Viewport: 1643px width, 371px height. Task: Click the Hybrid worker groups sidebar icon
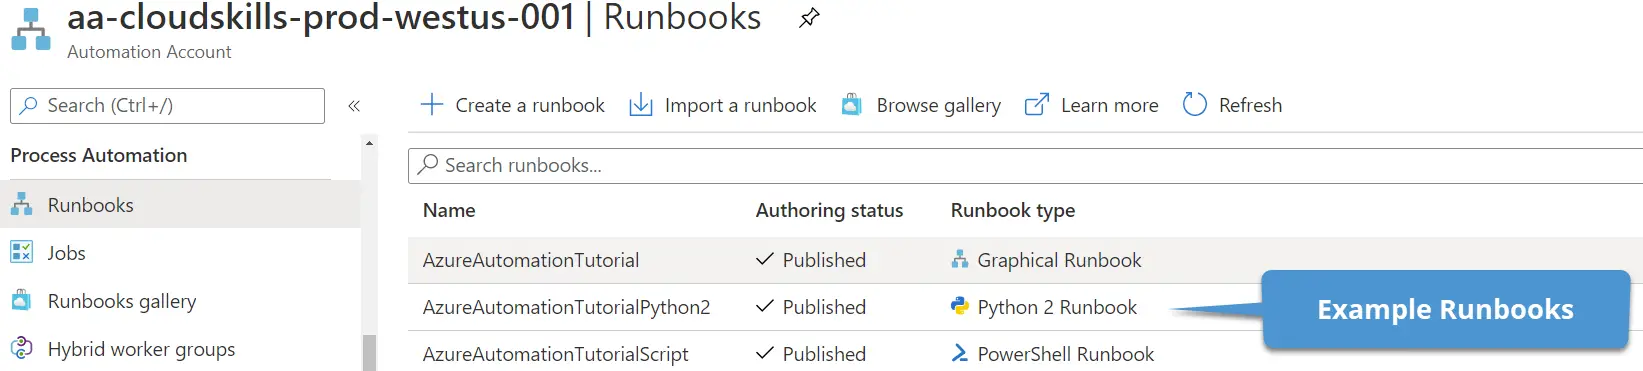point(21,348)
